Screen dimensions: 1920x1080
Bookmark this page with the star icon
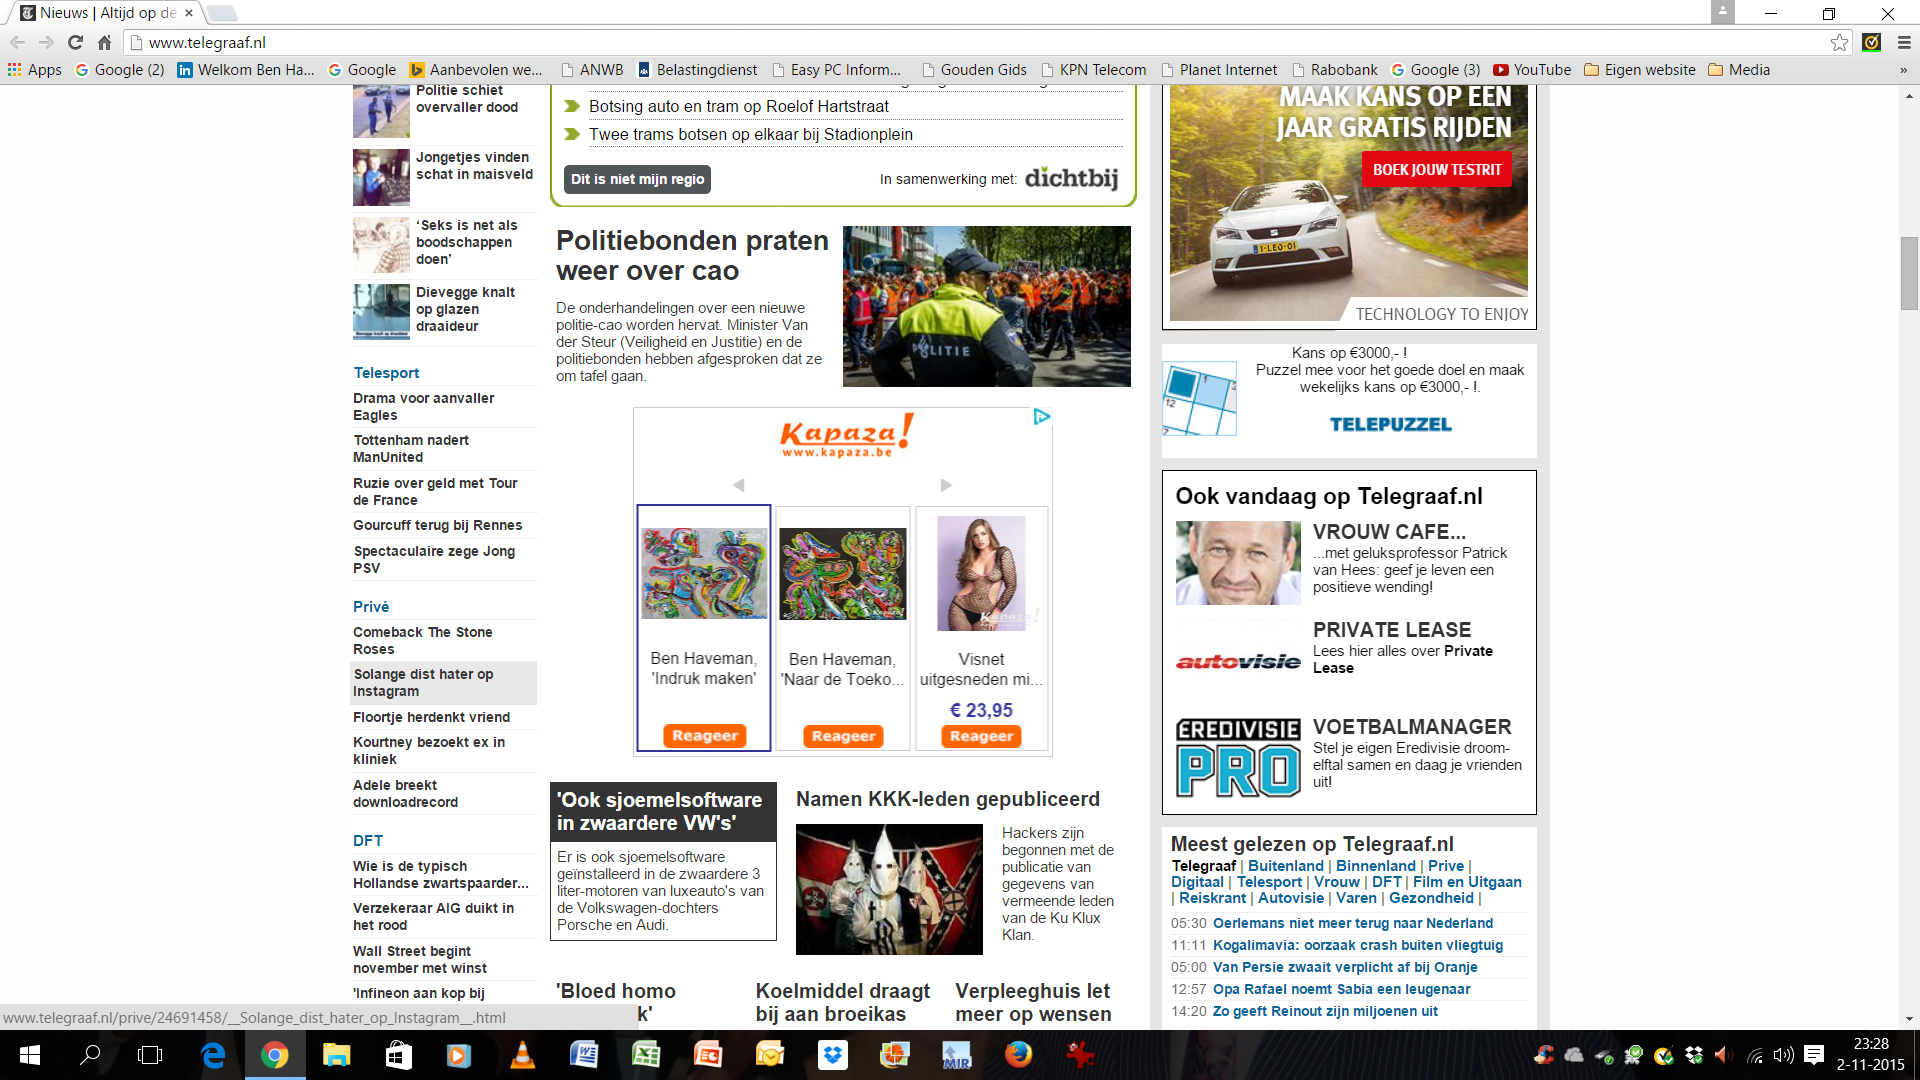coord(1839,42)
